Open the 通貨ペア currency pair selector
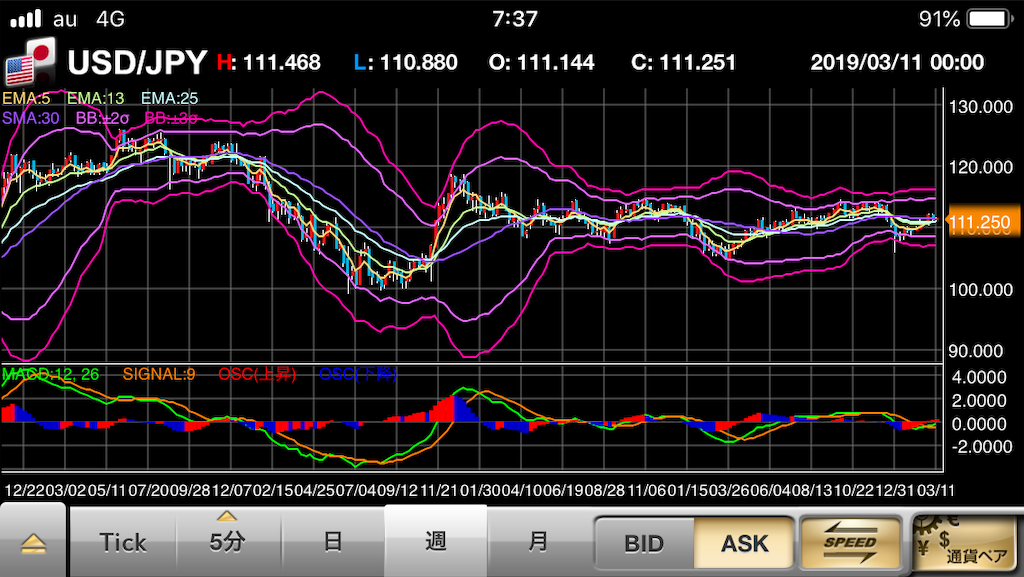This screenshot has width=1024, height=577. [965, 542]
